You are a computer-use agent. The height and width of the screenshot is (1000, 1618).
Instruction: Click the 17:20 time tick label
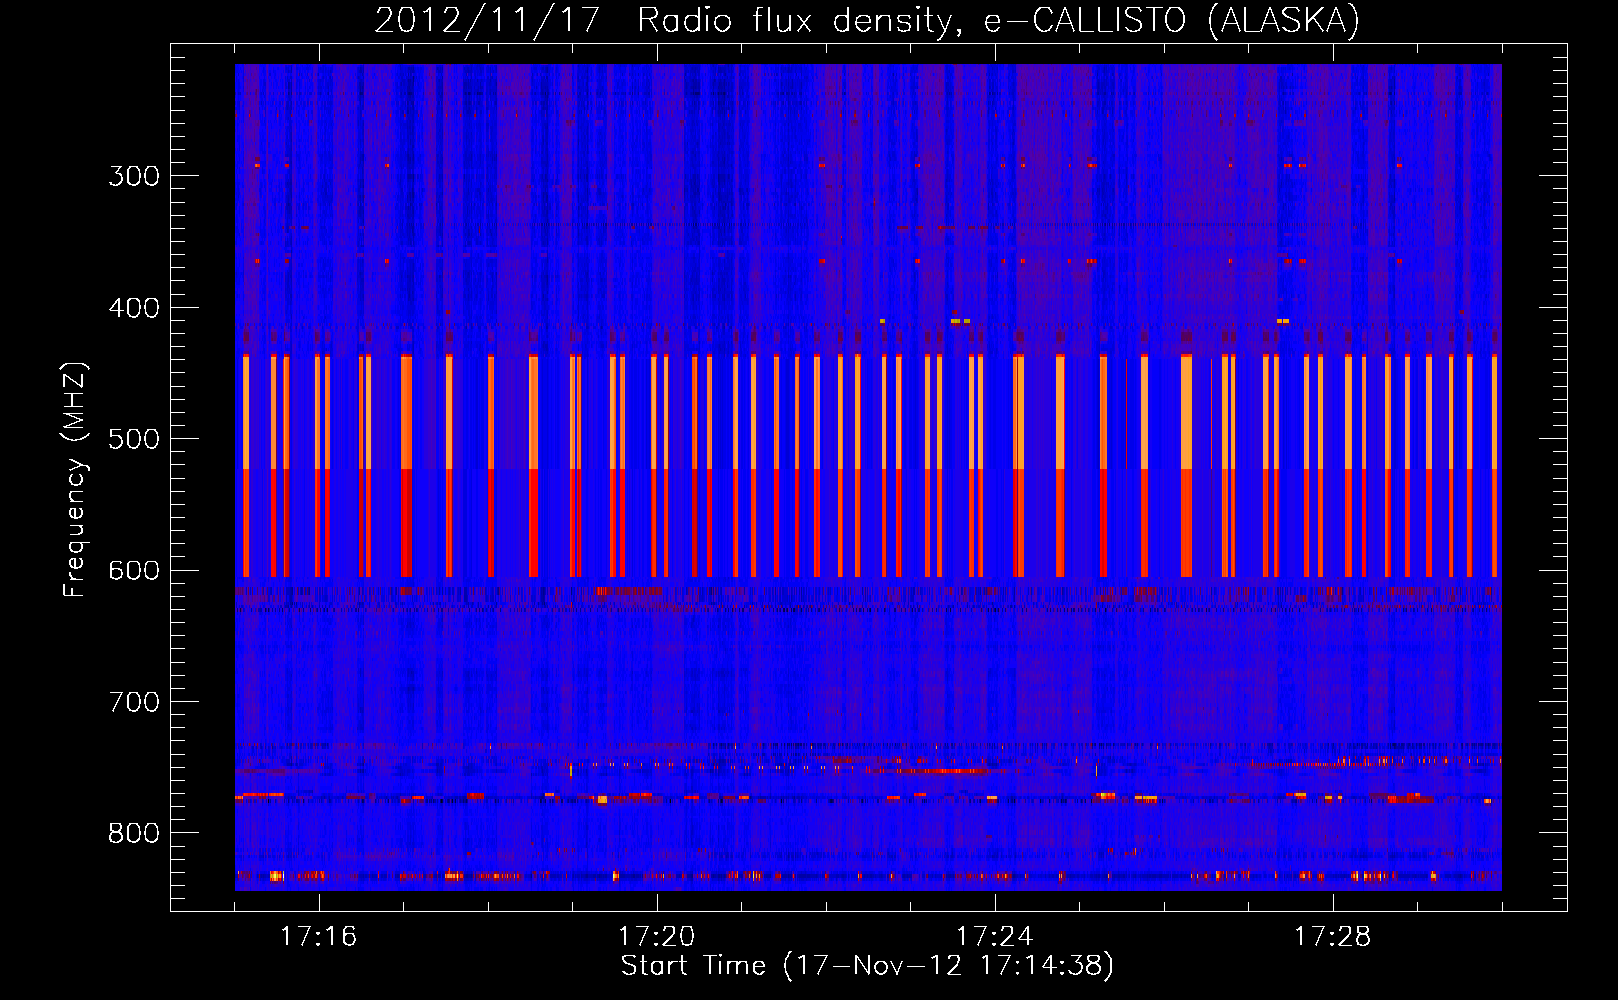[x=656, y=937]
